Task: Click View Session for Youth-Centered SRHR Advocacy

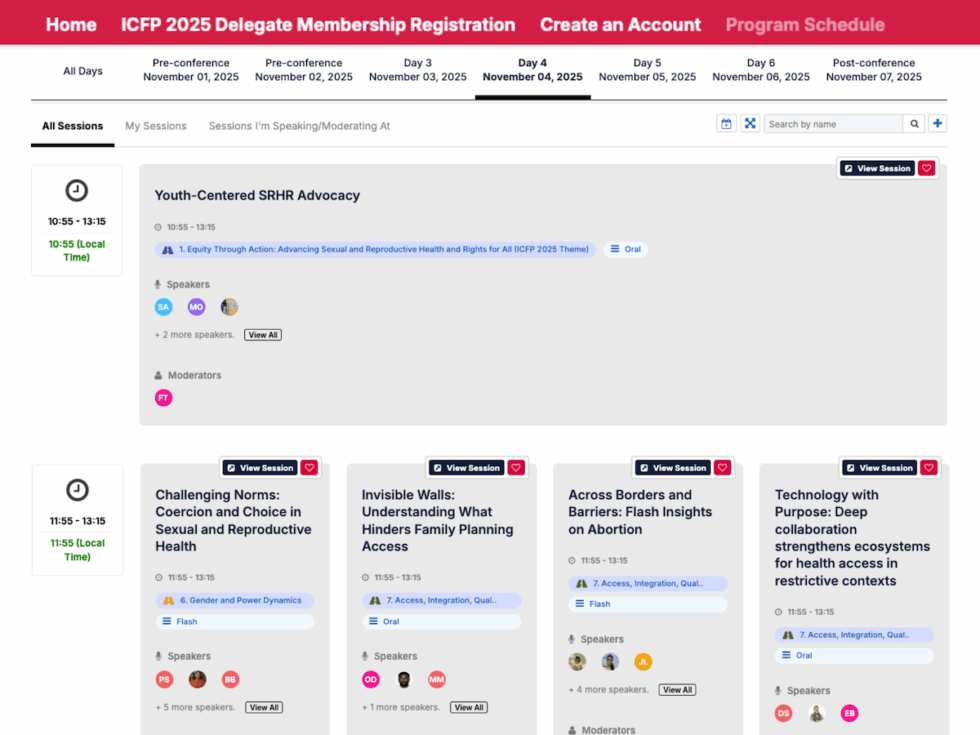Action: click(x=877, y=167)
